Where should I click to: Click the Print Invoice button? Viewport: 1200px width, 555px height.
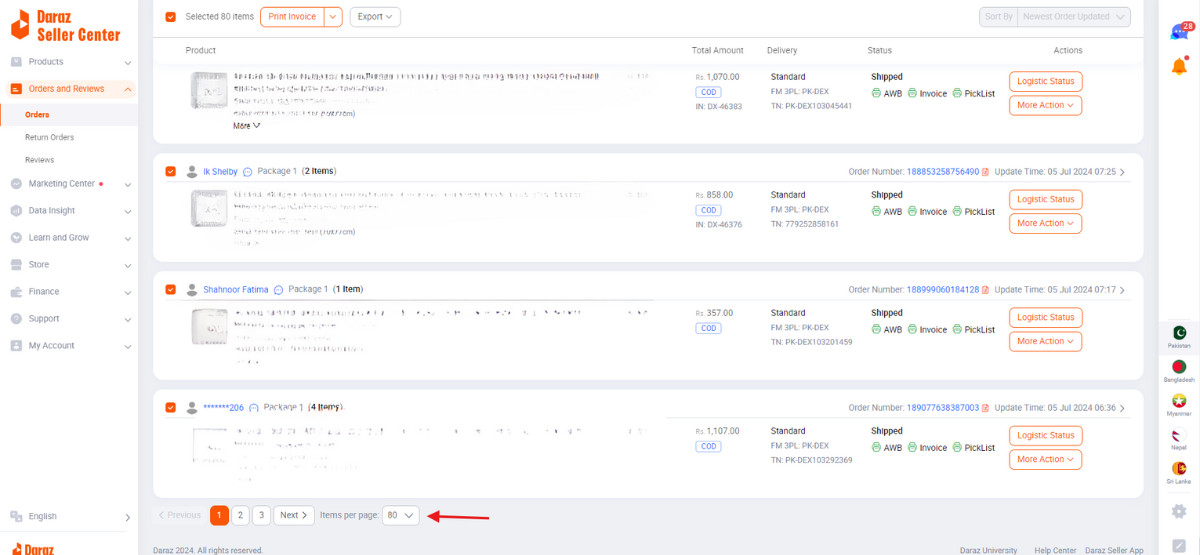(292, 17)
